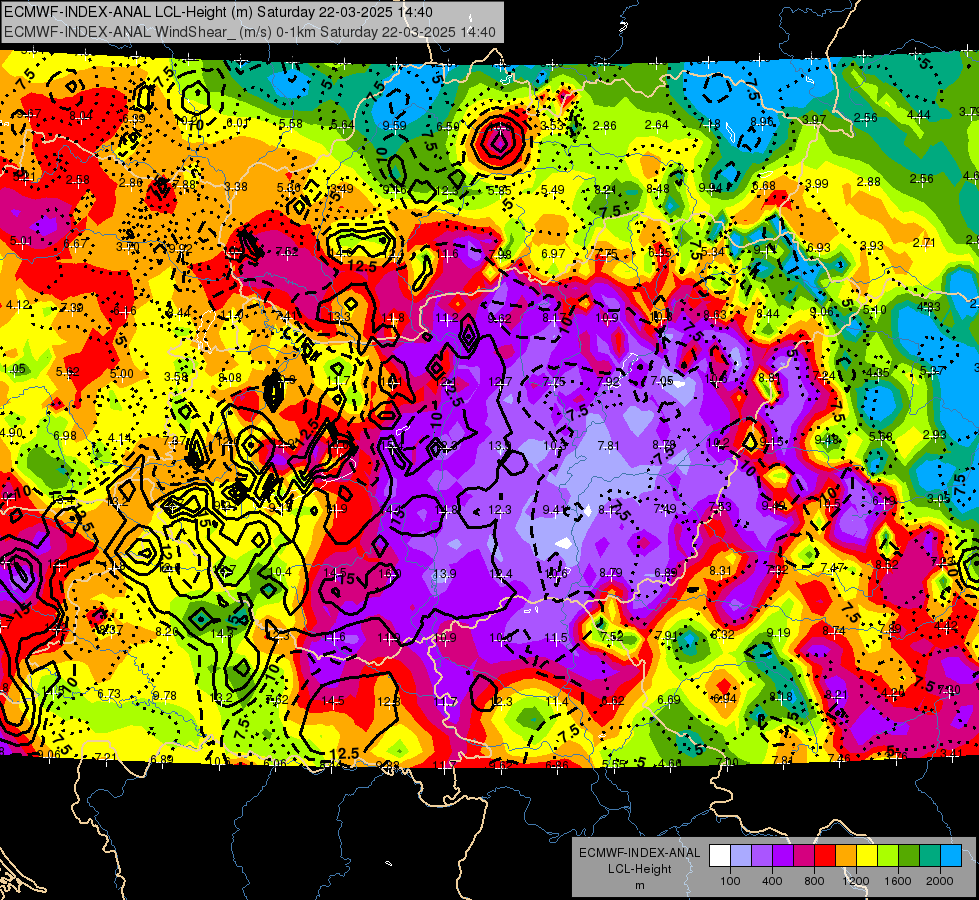Click the grid value 8.31
The width and height of the screenshot is (979, 900).
[x=721, y=570]
